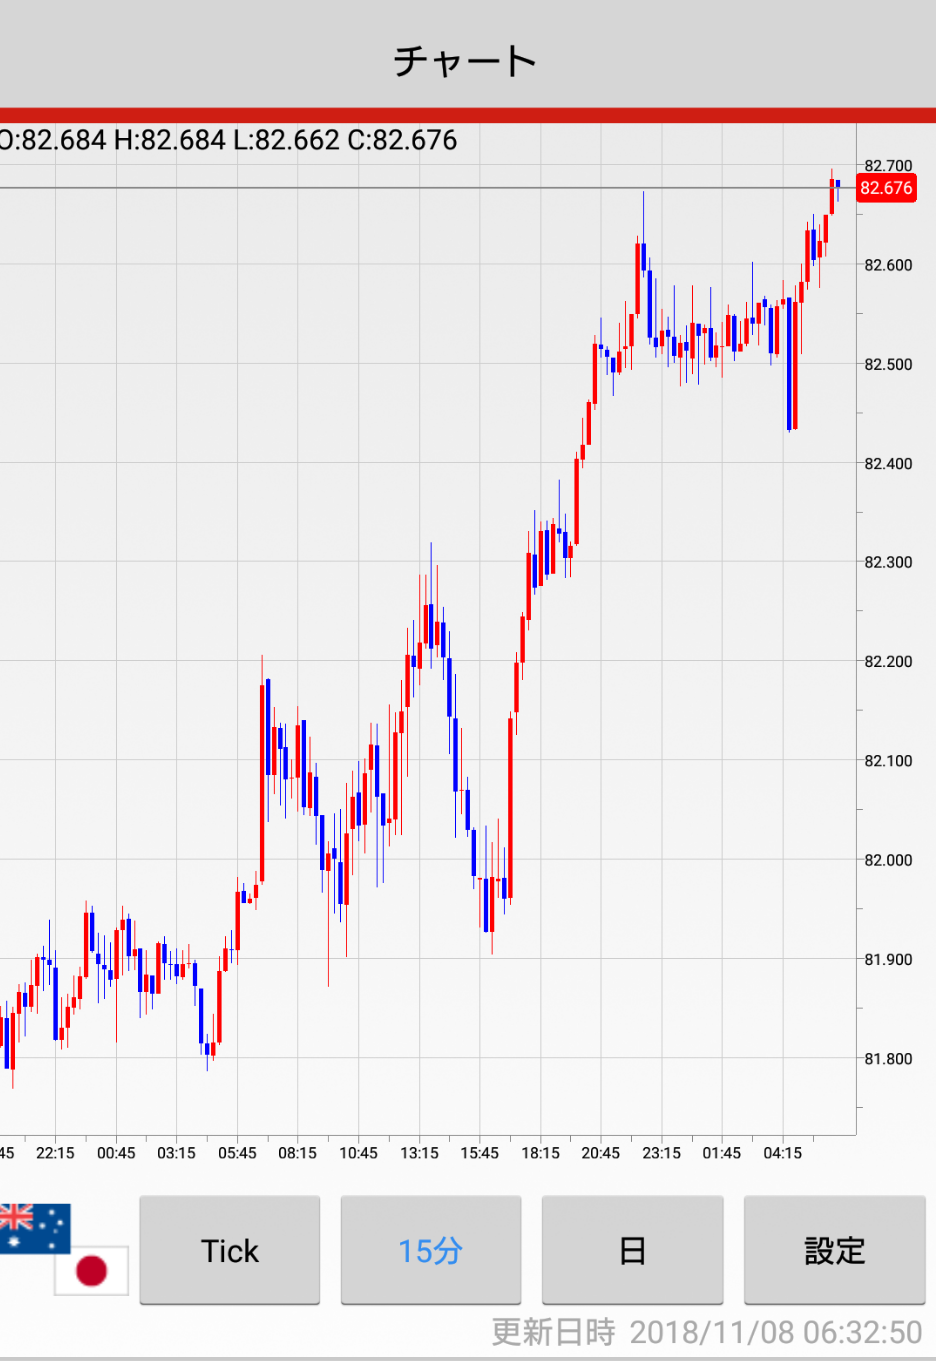936x1361 pixels.
Task: Tap the Australian flag icon
Action: (x=32, y=1226)
